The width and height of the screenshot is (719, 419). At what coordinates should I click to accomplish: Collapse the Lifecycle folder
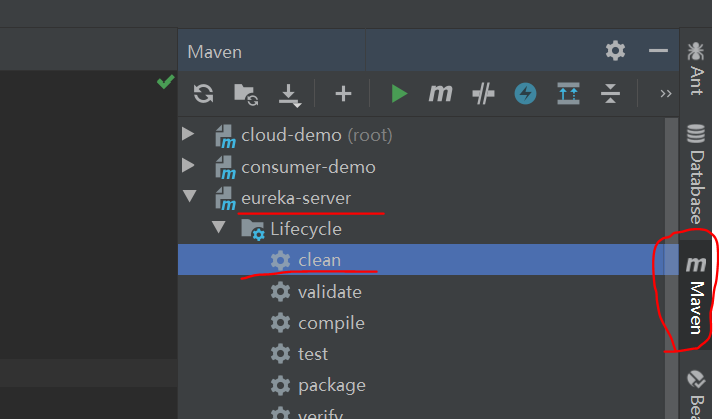pos(219,227)
